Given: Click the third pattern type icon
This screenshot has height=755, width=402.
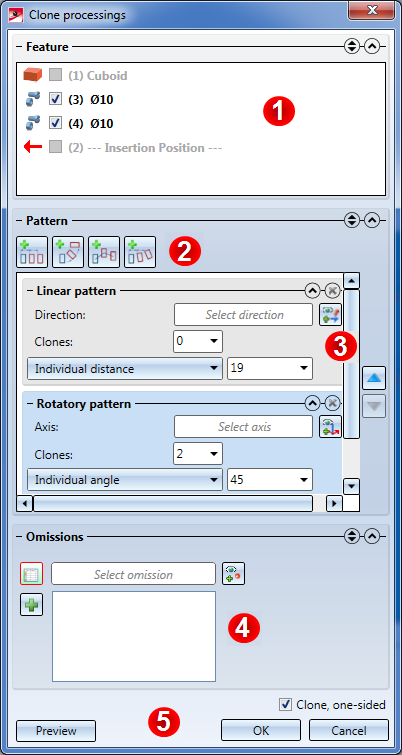Looking at the screenshot, I should 104,252.
